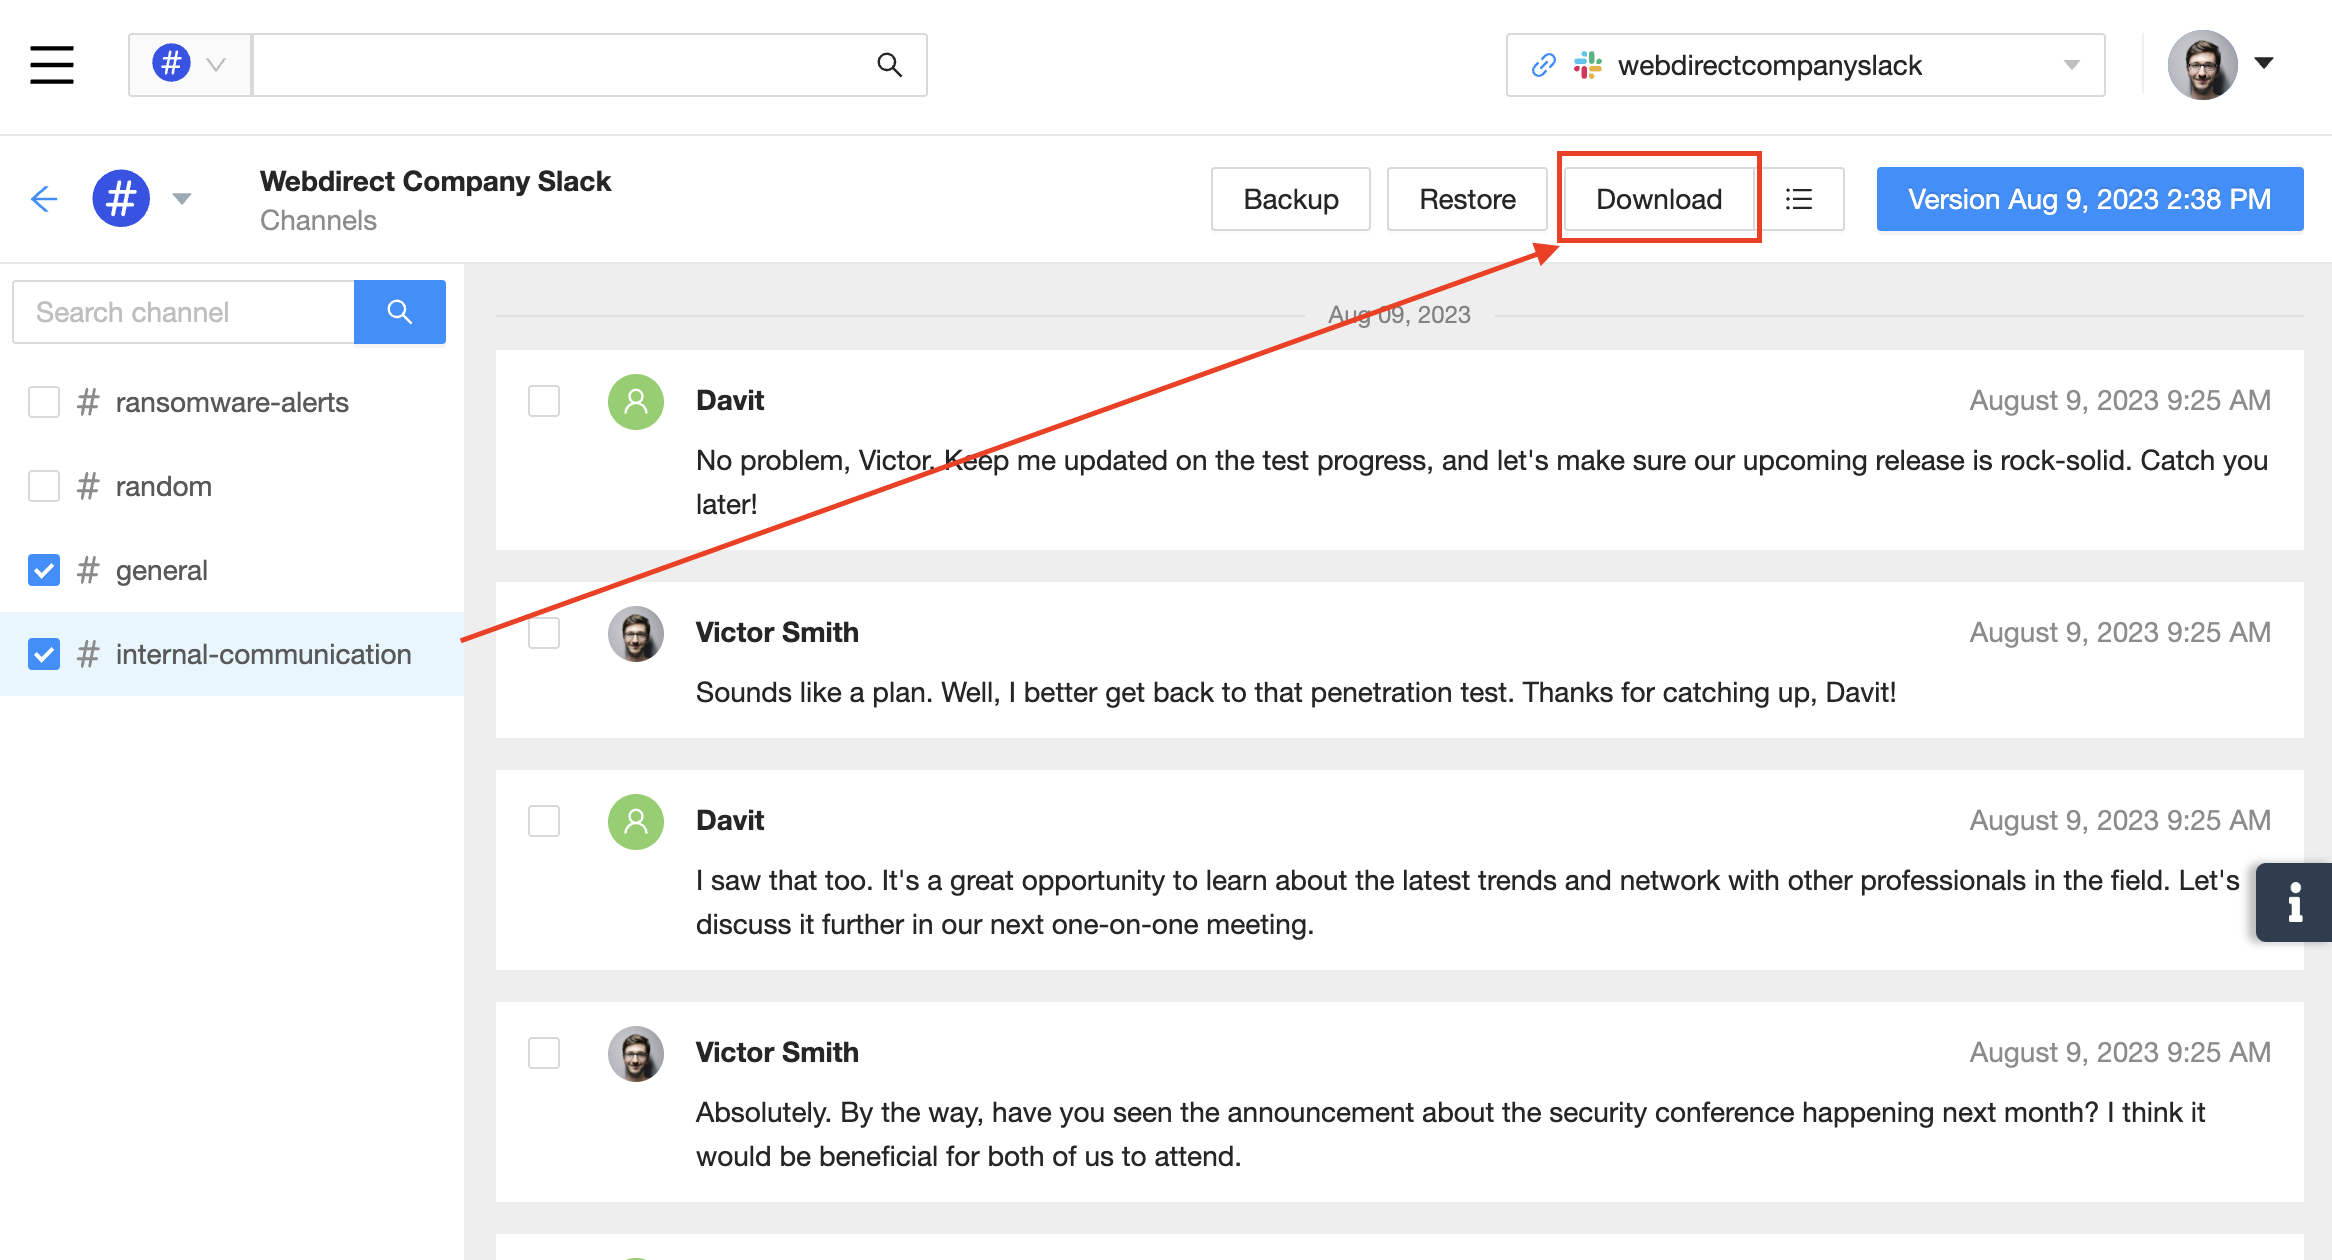Check the ransomware-alerts channel checkbox
Screen dimensions: 2332x1260
(44, 402)
